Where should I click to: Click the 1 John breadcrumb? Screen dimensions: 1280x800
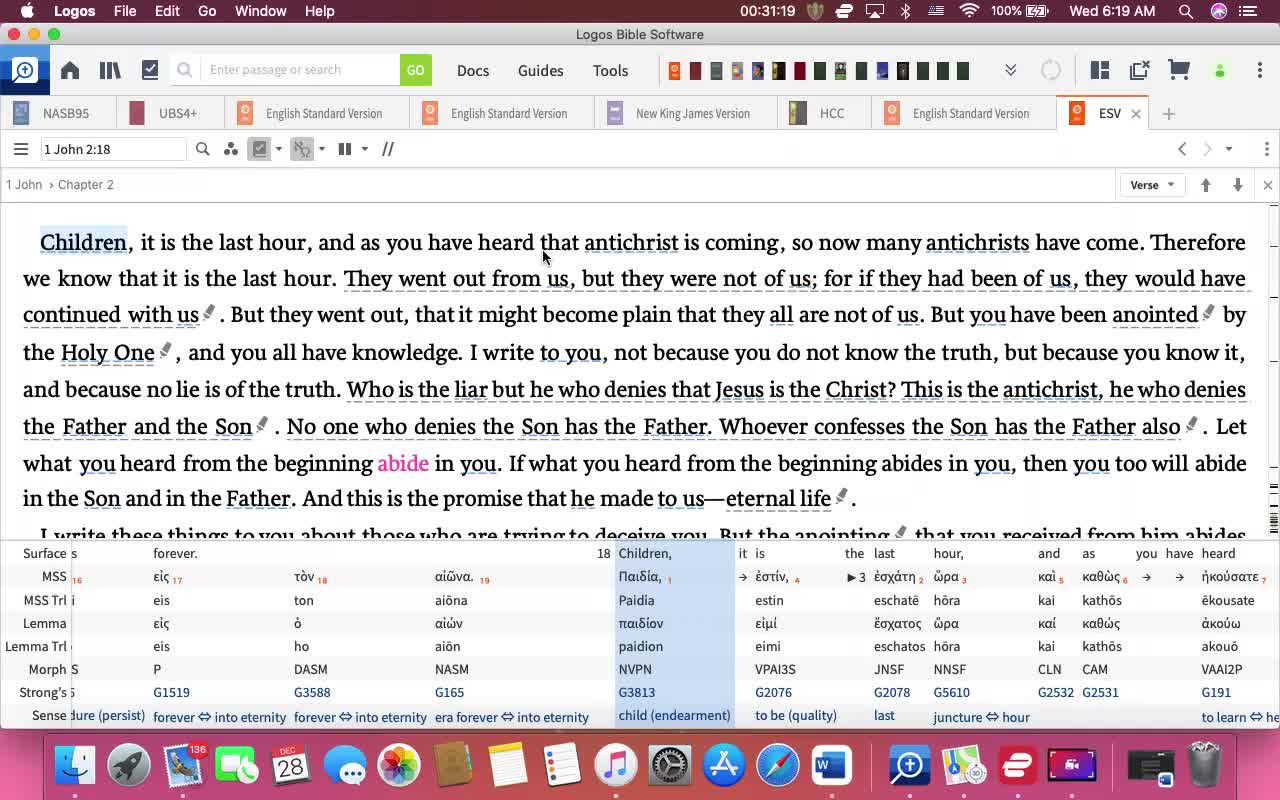click(x=24, y=185)
